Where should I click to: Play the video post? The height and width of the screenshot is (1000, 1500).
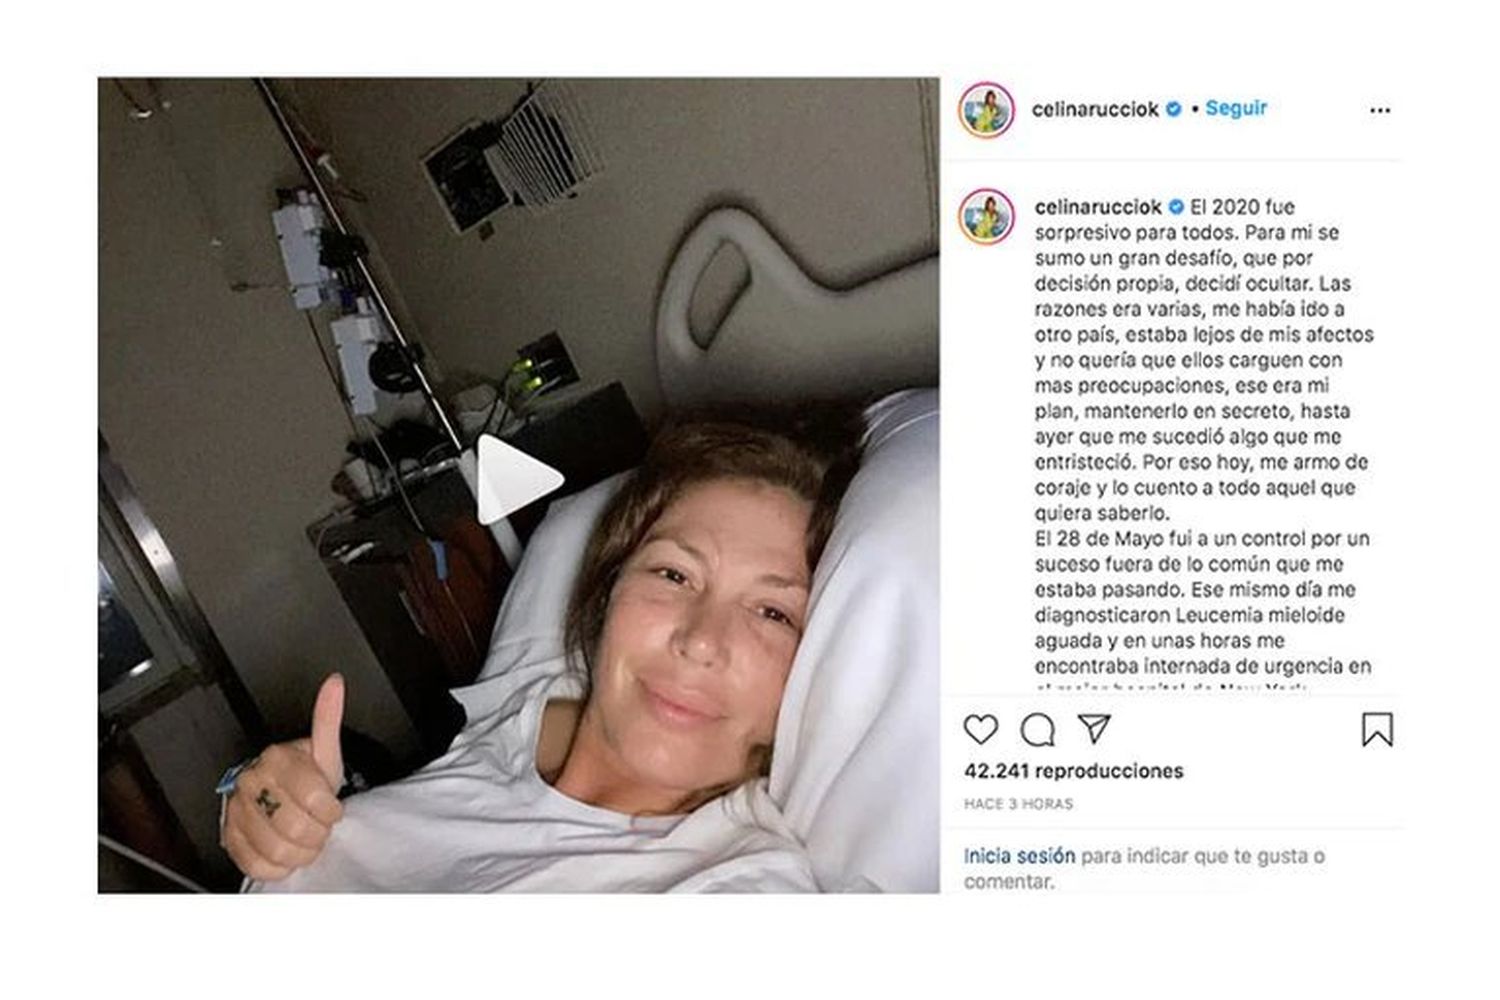coord(519,480)
